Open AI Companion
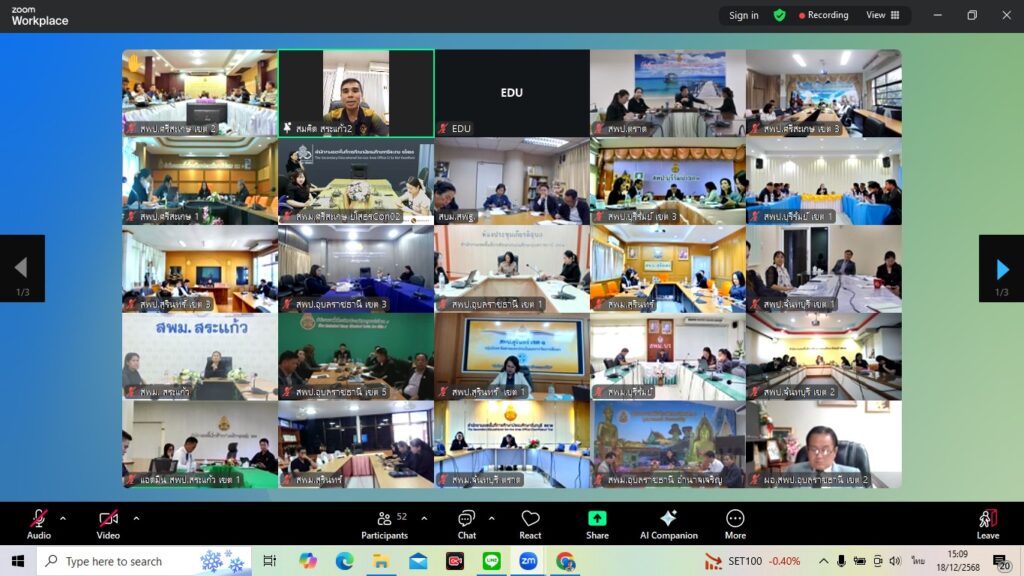This screenshot has width=1024, height=576. pos(668,524)
